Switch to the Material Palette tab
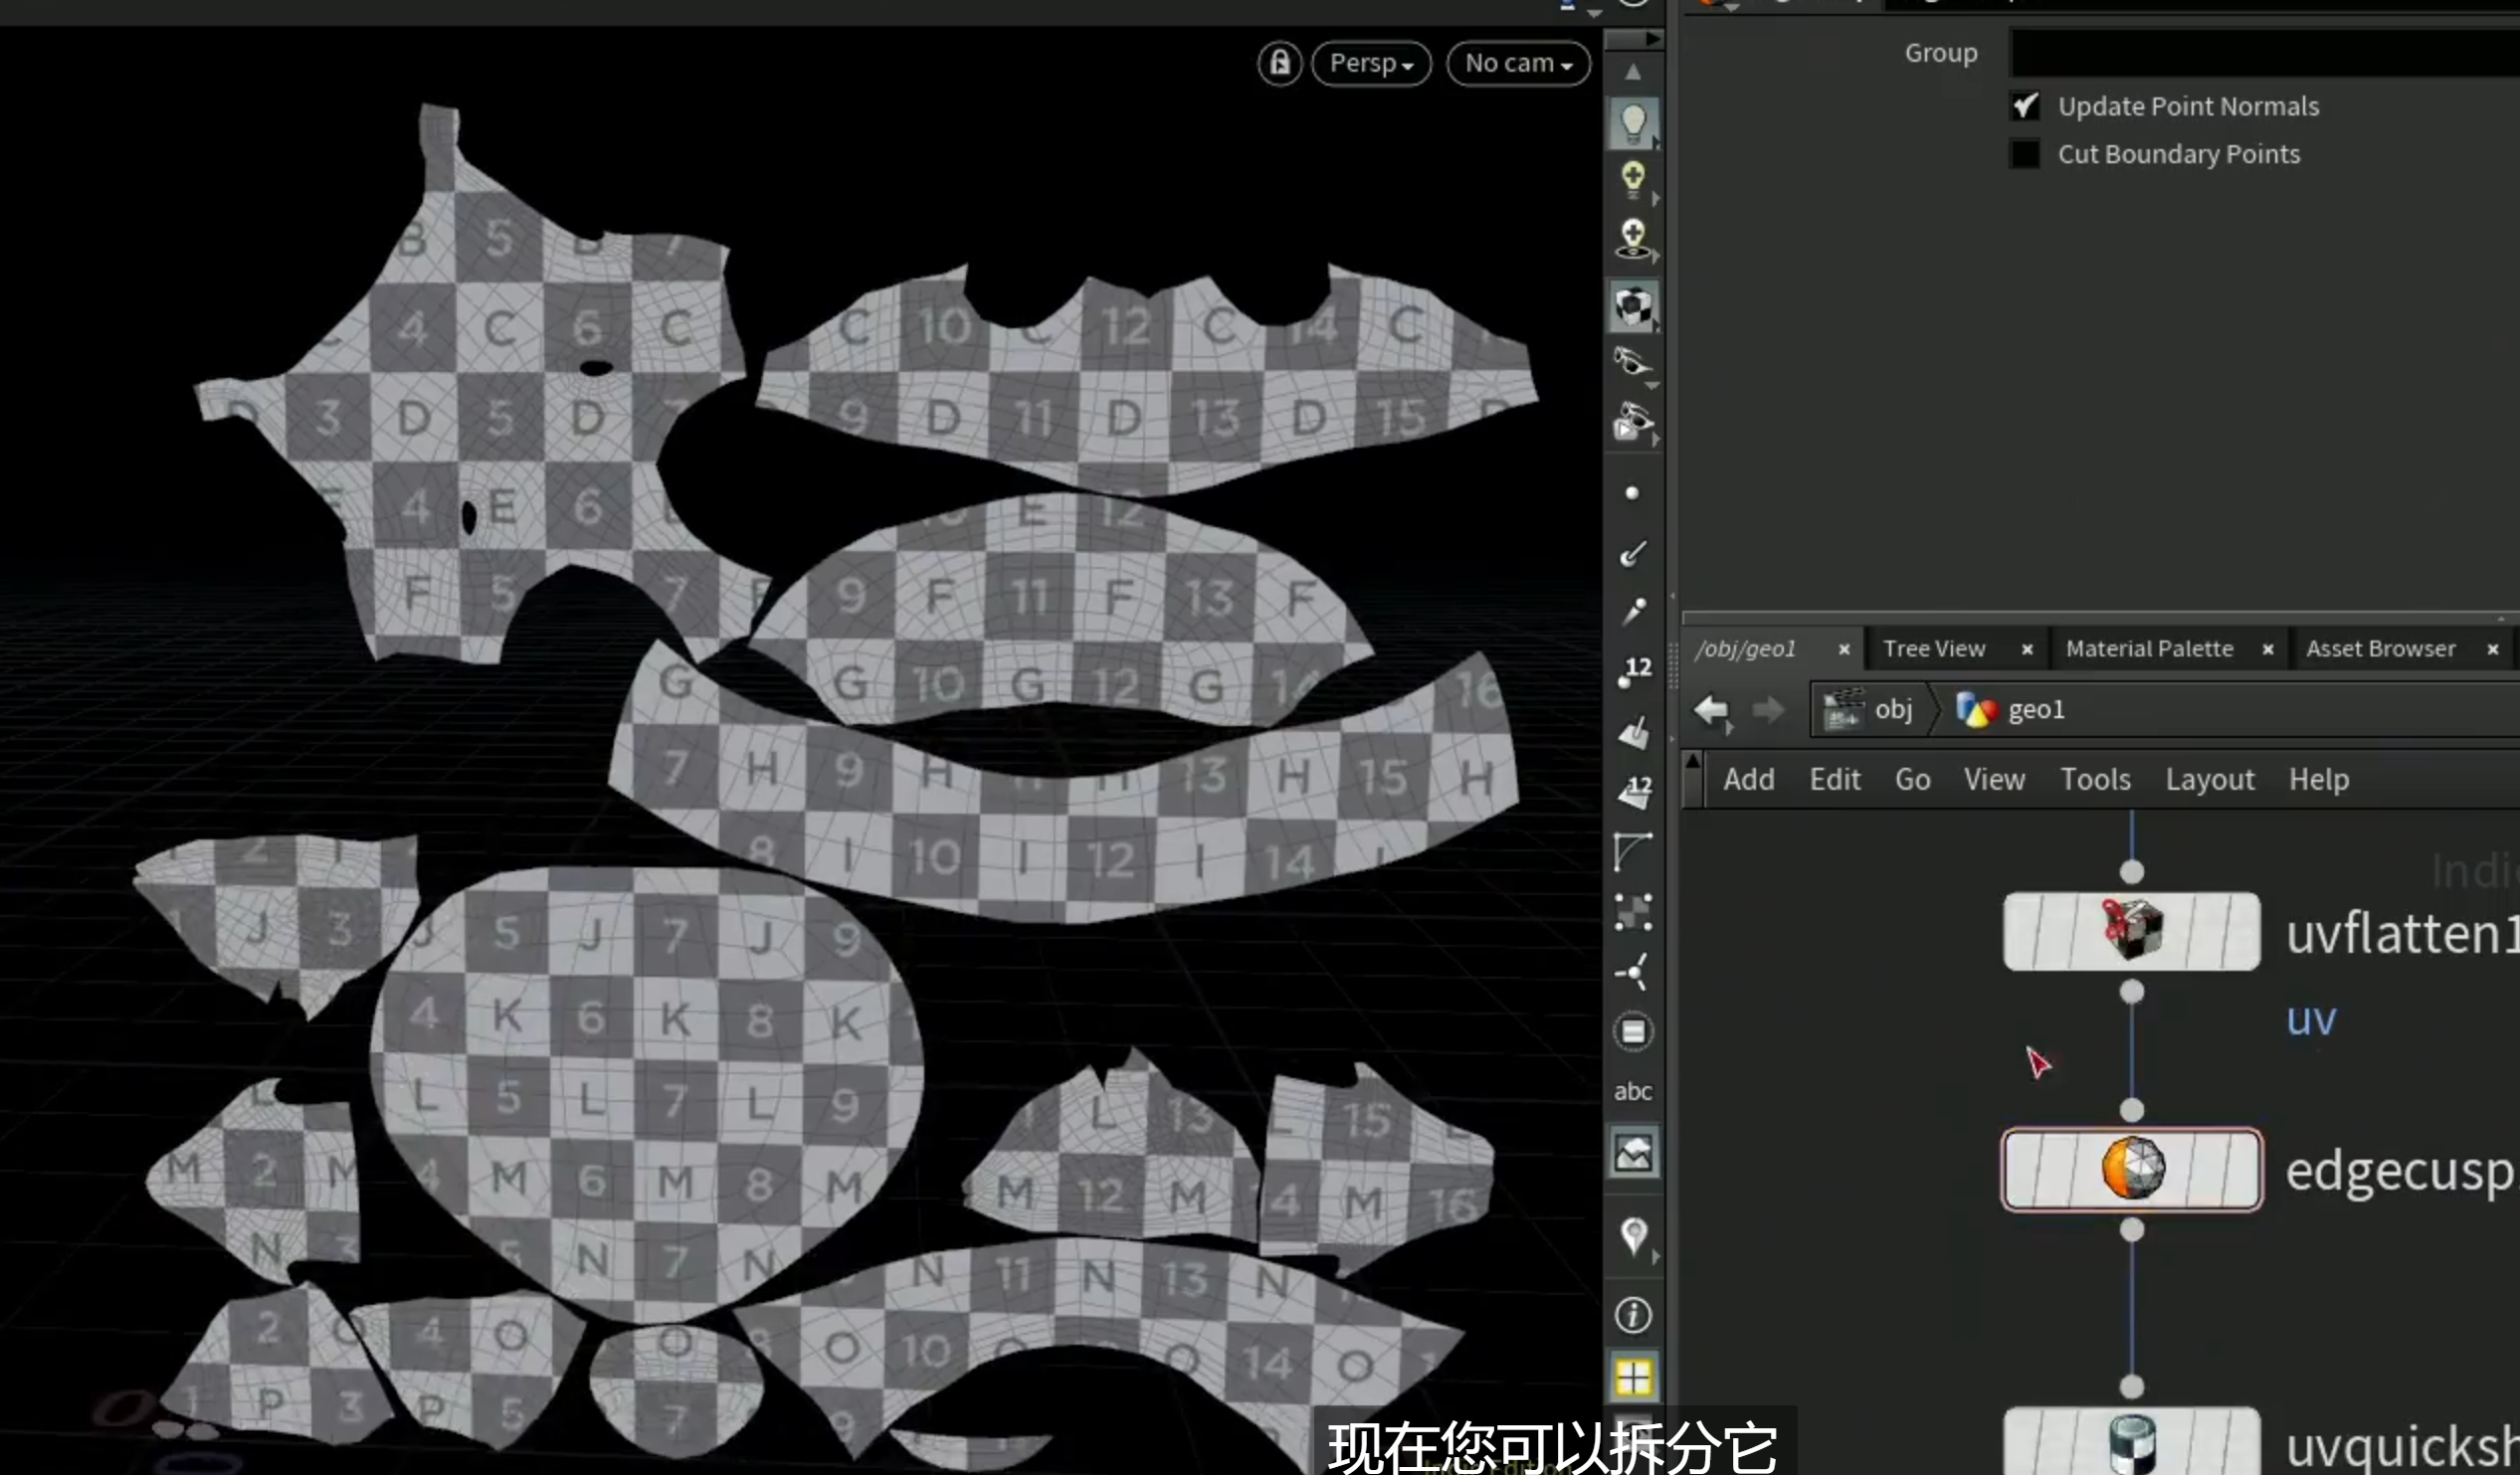 click(x=2149, y=649)
